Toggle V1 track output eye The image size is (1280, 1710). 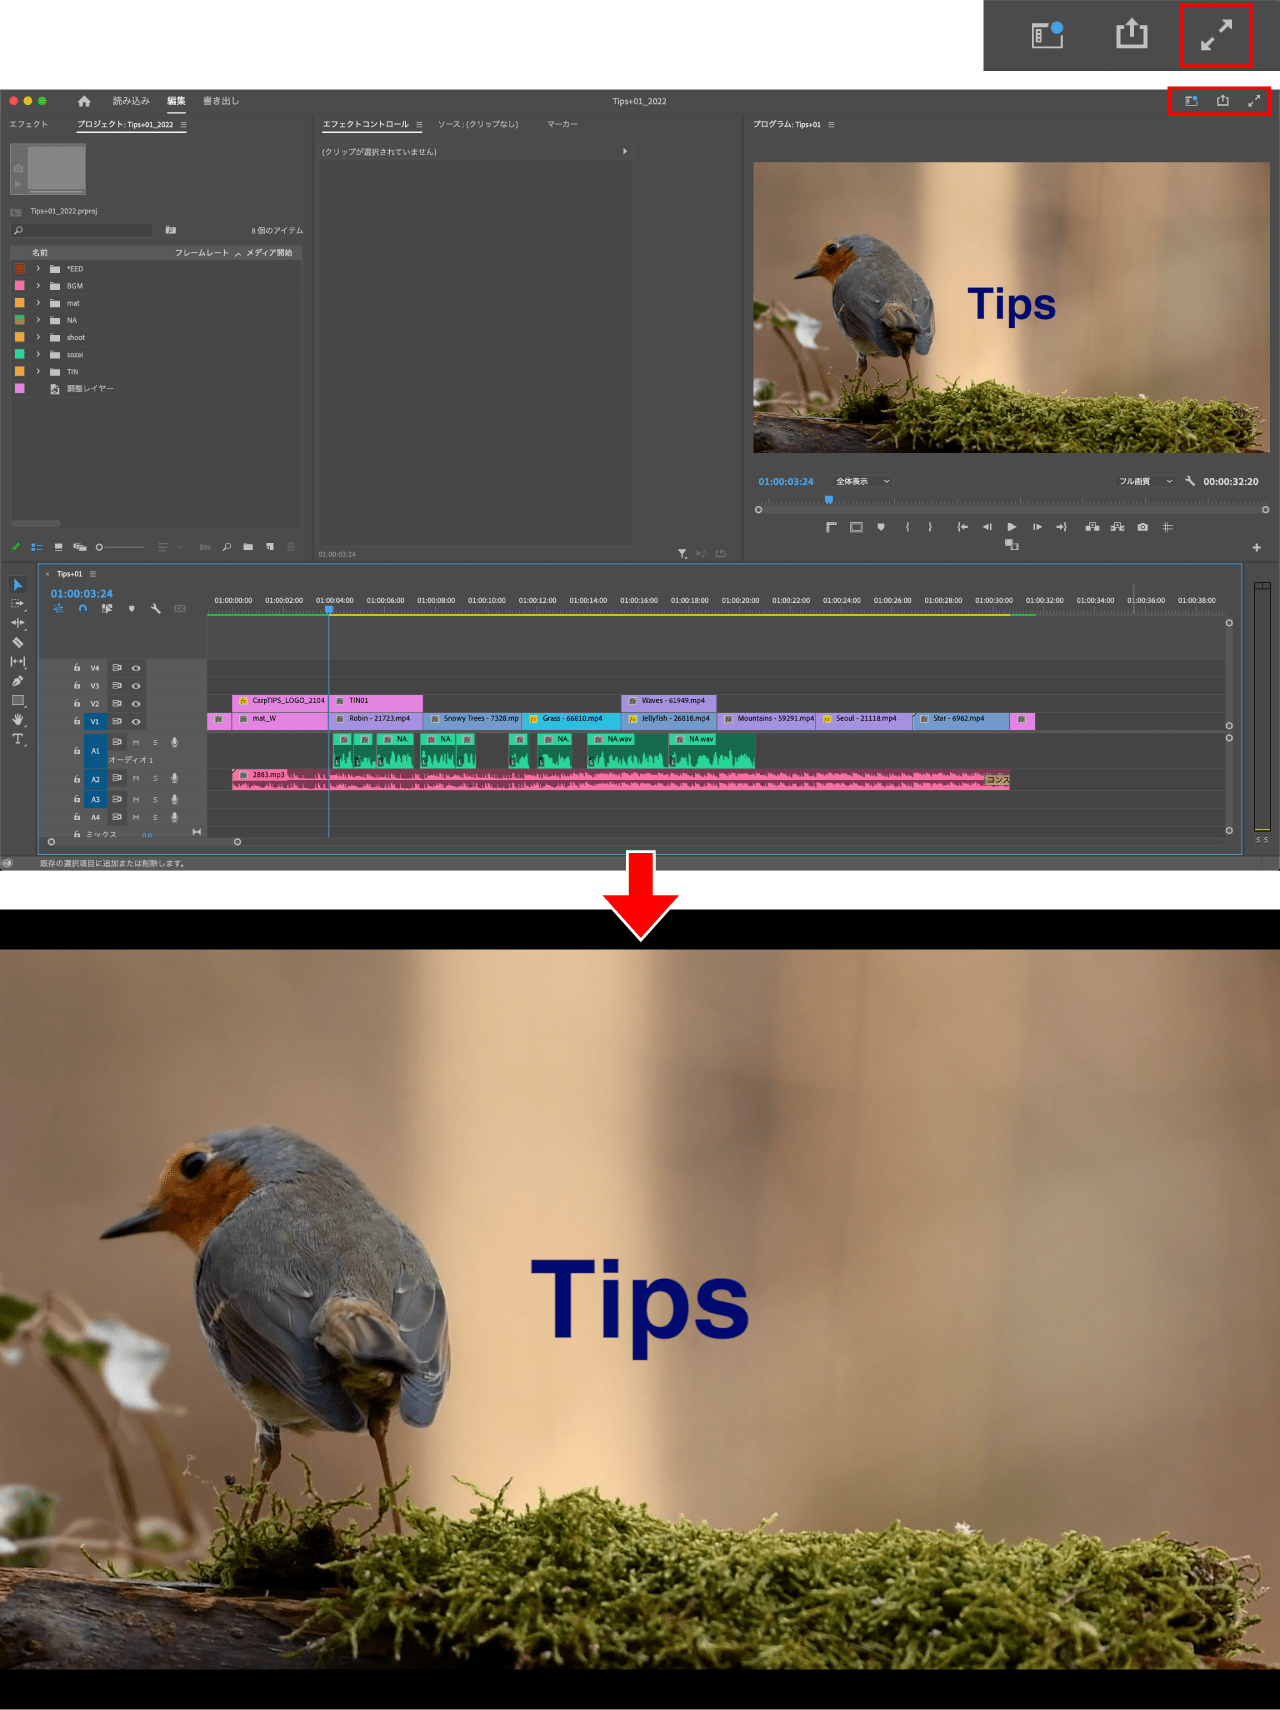coord(136,722)
